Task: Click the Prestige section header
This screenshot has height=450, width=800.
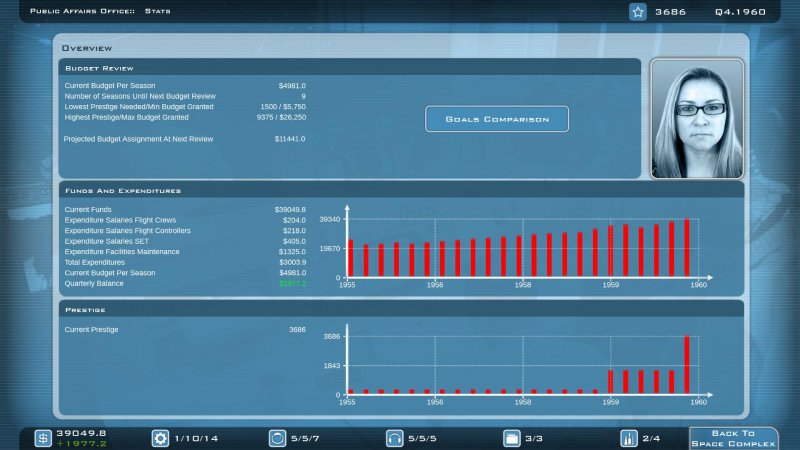Action: 83,309
